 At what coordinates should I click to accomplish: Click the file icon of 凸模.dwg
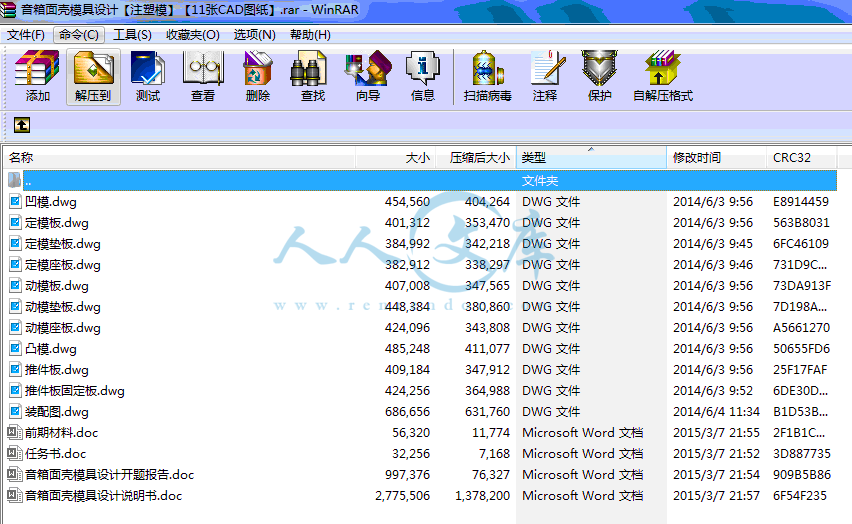(15, 348)
